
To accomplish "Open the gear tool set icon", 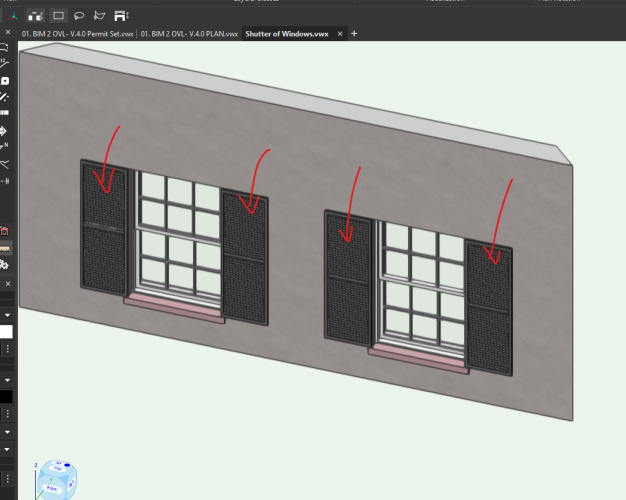I will click(5, 264).
